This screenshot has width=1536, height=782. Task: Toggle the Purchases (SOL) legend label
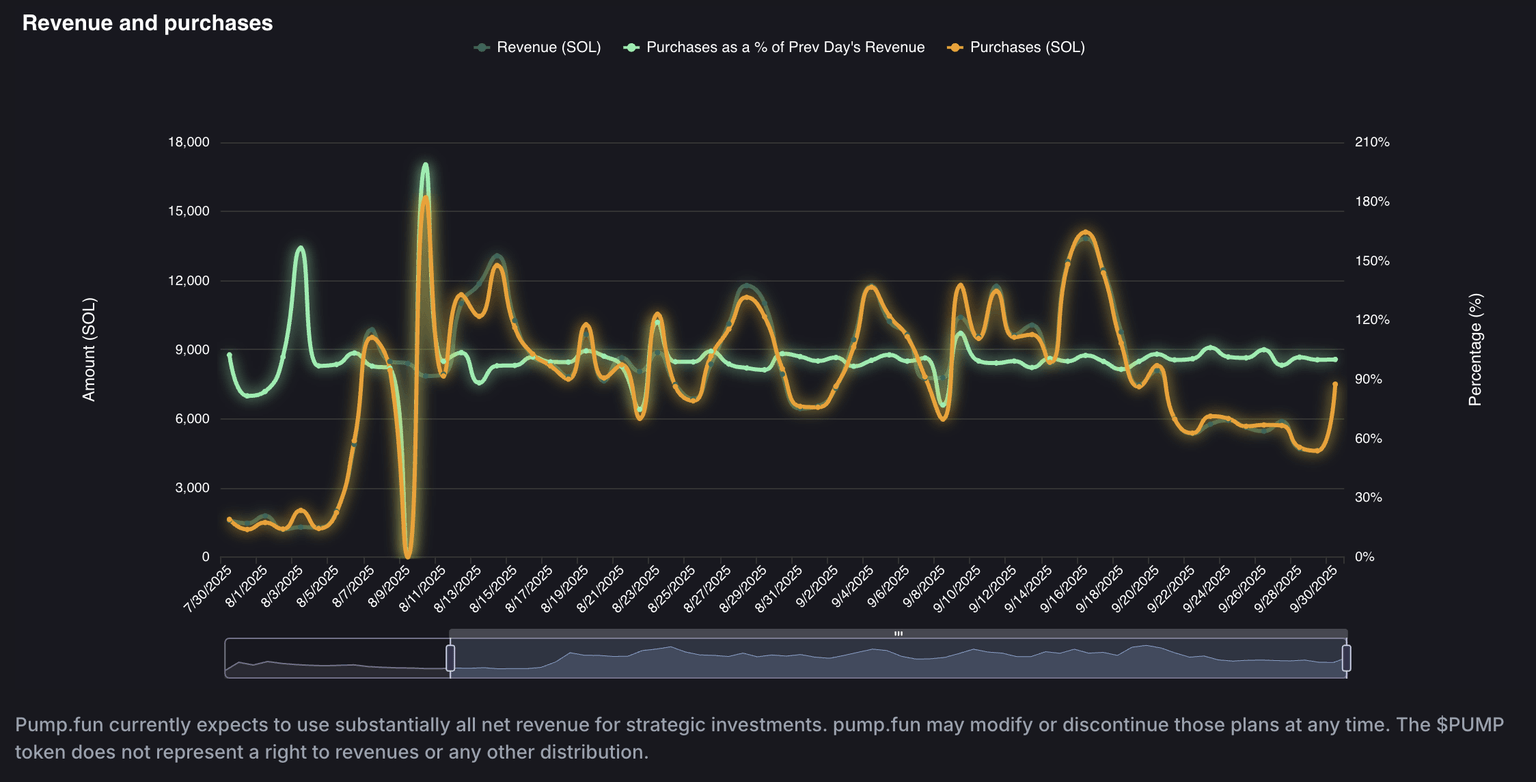(x=1027, y=47)
